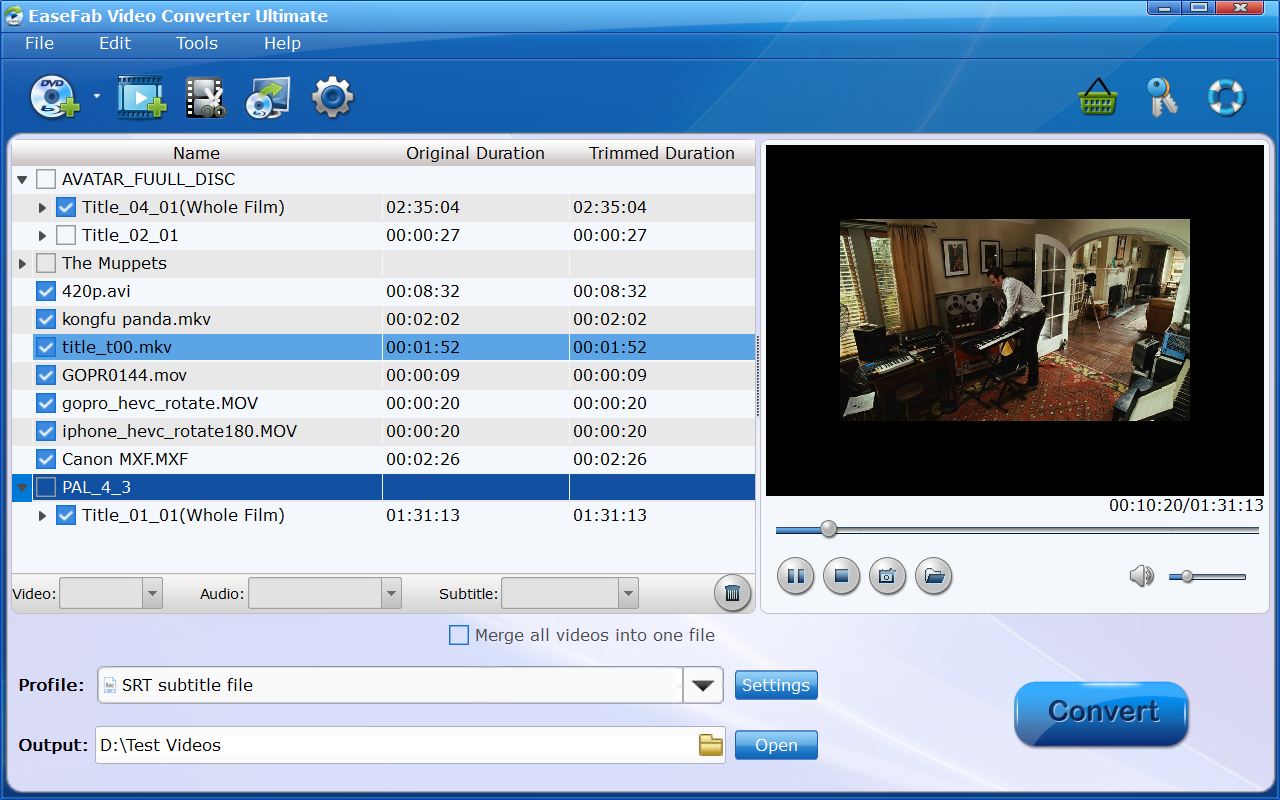
Task: Click the shopping basket buy icon
Action: pos(1097,97)
